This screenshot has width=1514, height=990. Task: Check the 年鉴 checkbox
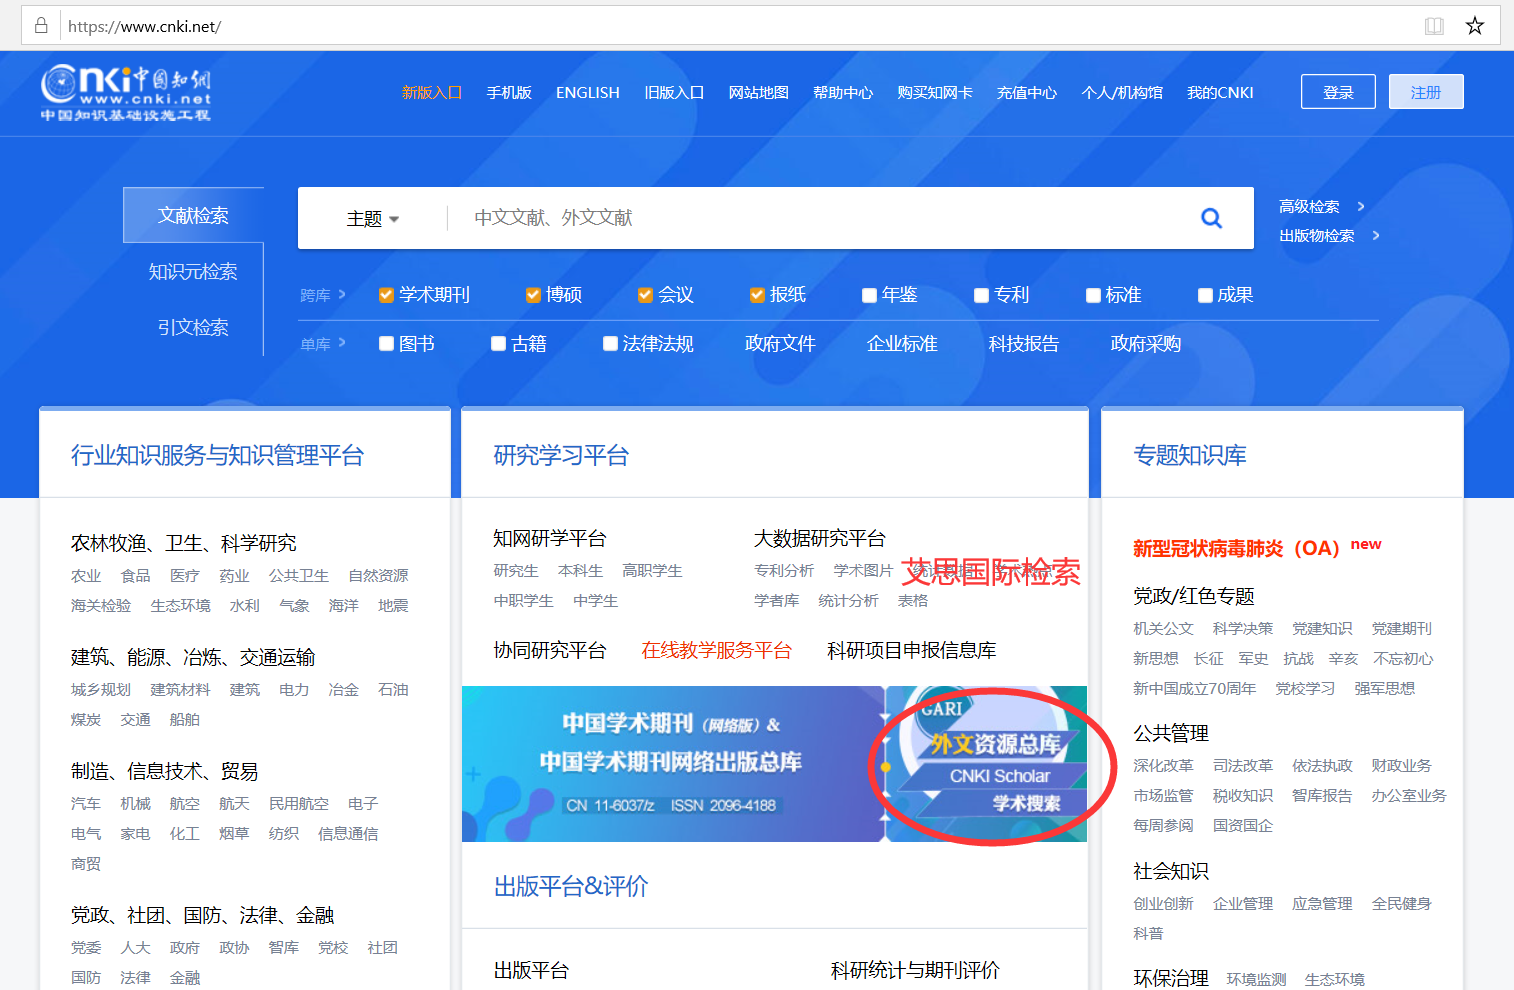(869, 295)
